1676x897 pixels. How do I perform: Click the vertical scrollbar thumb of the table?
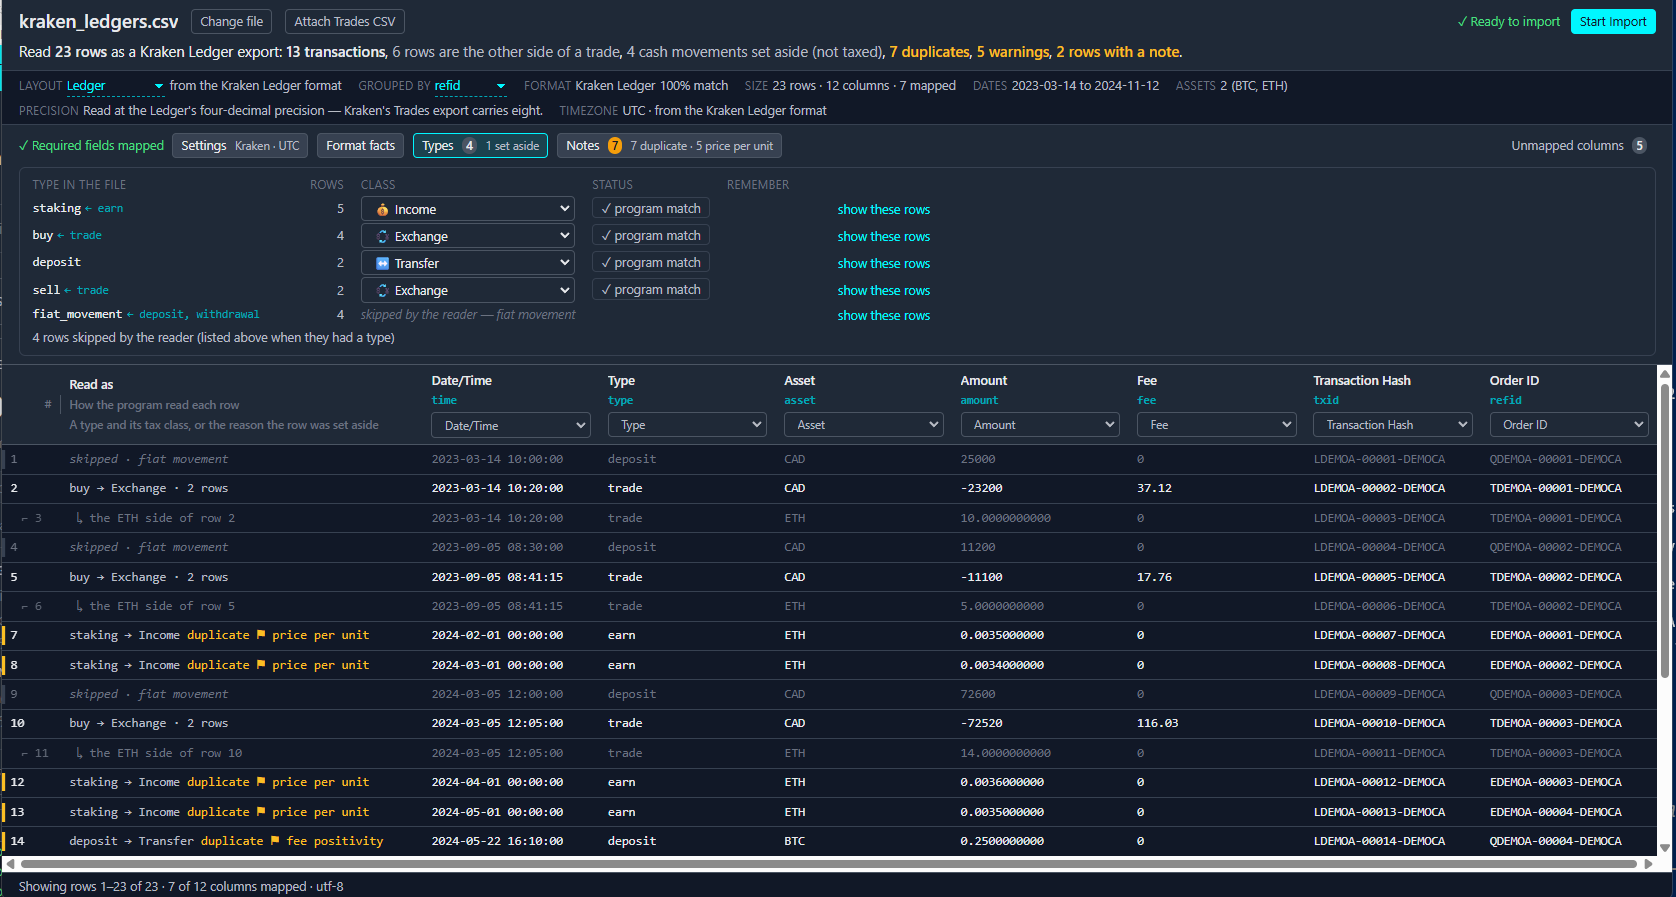[x=1665, y=532]
